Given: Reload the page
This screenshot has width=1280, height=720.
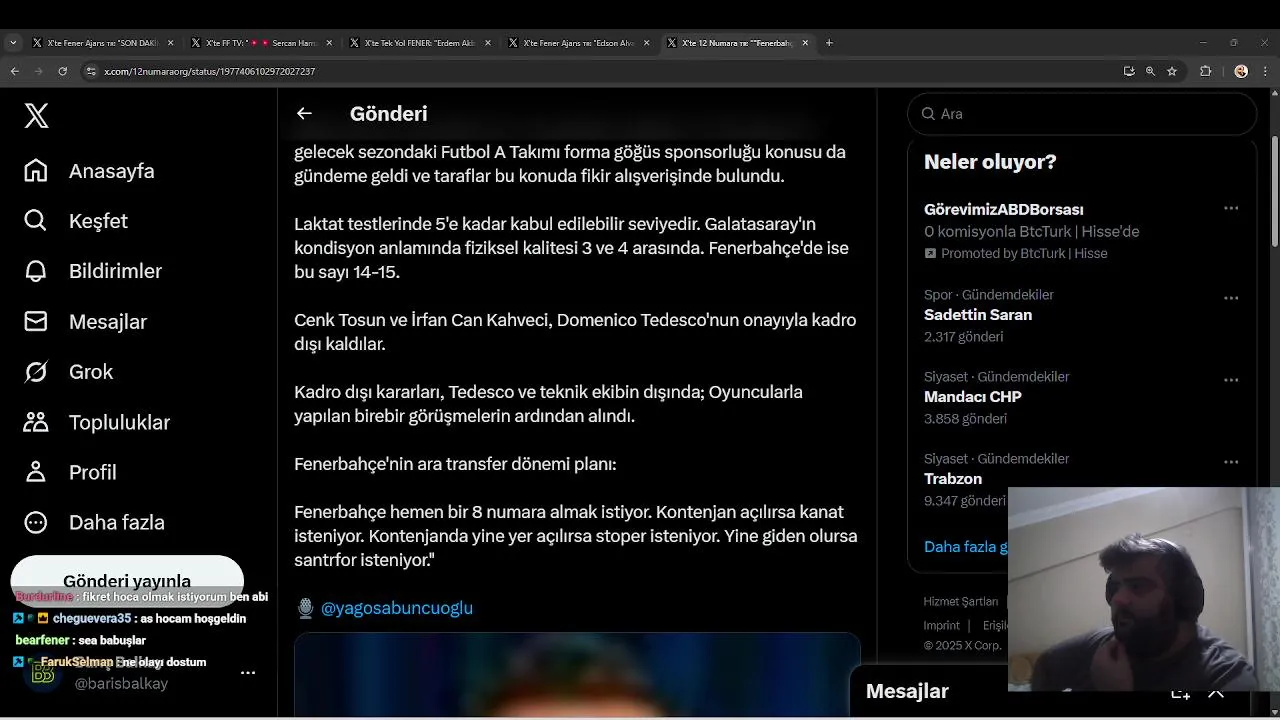Looking at the screenshot, I should pyautogui.click(x=62, y=71).
